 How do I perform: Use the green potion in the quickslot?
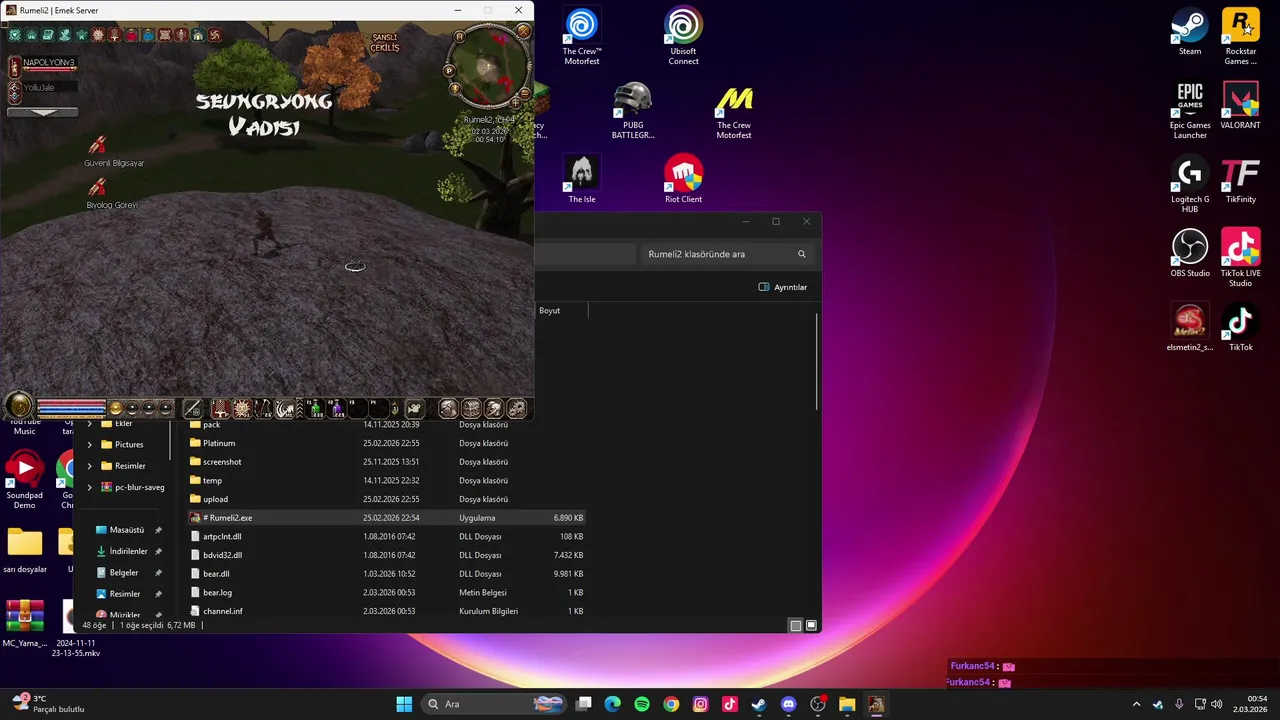click(x=316, y=408)
